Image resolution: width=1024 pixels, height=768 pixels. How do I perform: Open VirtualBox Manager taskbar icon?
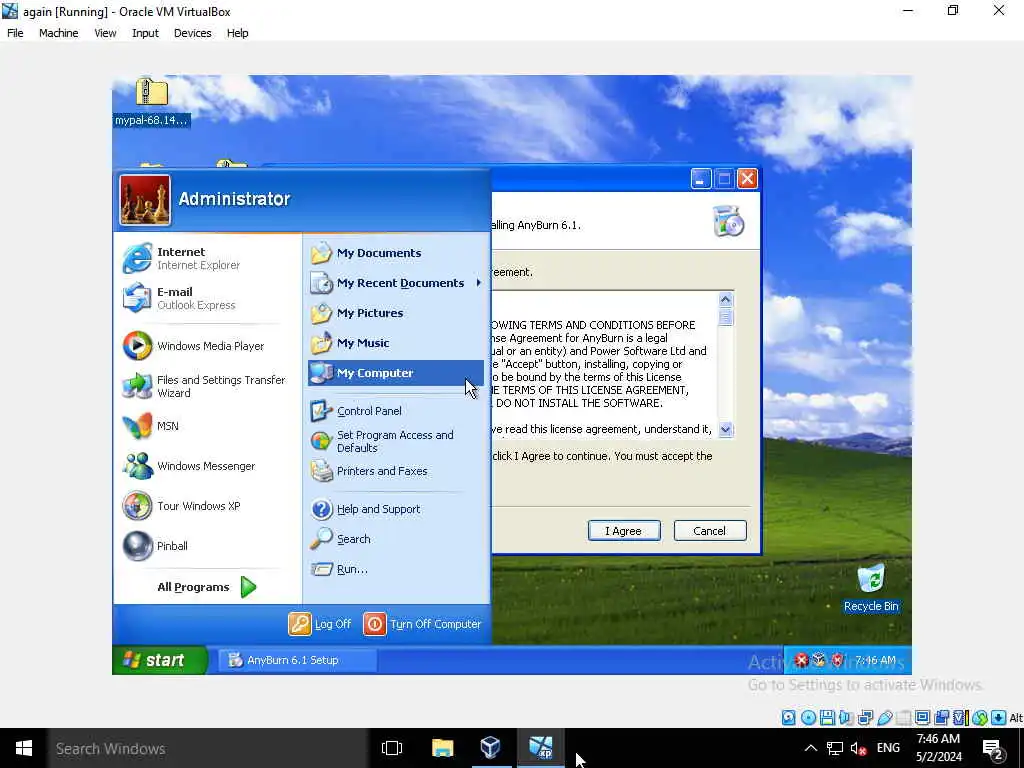(490, 748)
